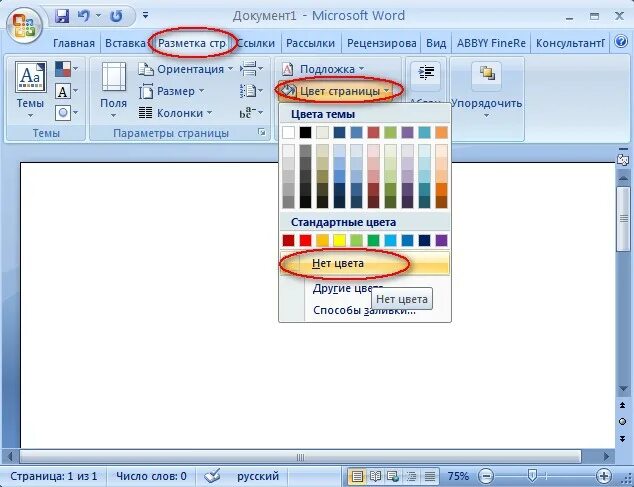Click Страница: 1 из 1 indicator
This screenshot has width=634, height=487.
[54, 476]
